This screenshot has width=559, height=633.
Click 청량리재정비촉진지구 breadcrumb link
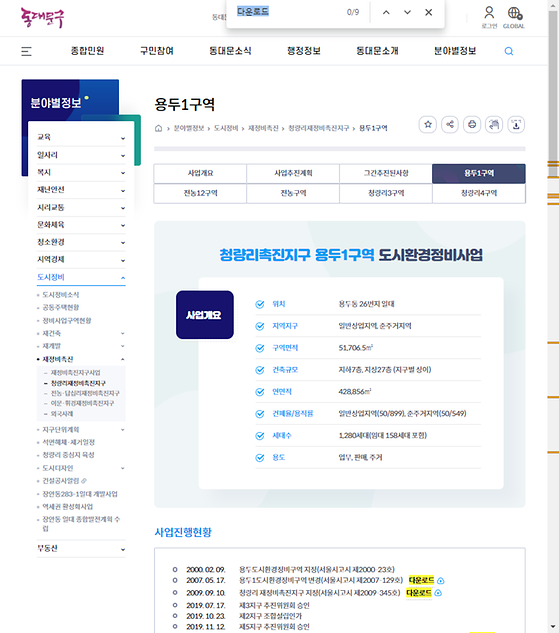[318, 128]
